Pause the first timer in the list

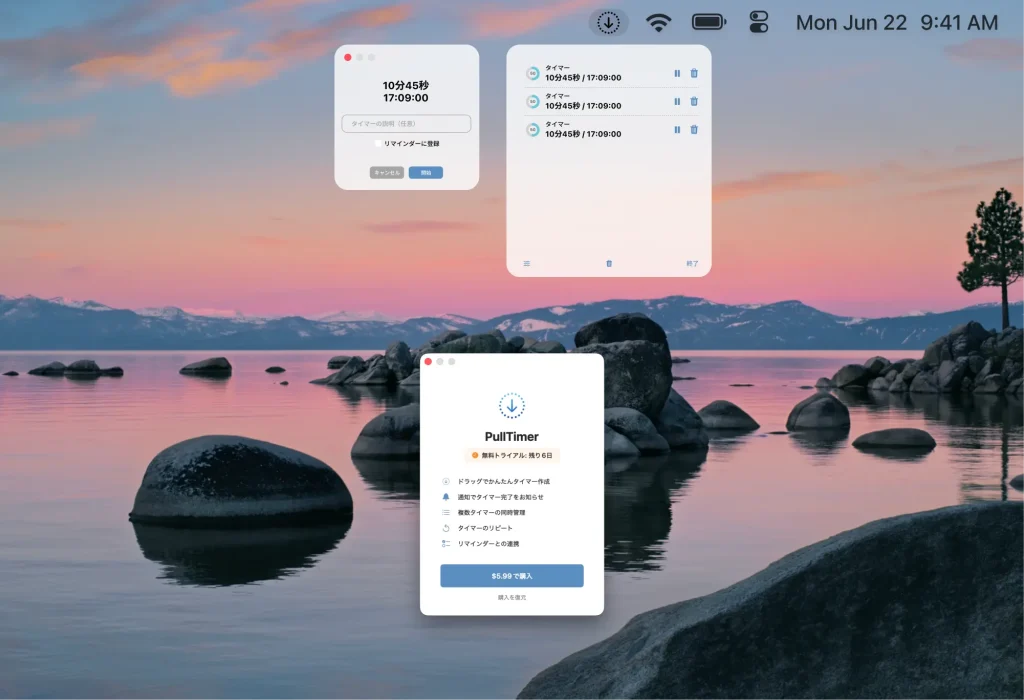click(x=677, y=73)
